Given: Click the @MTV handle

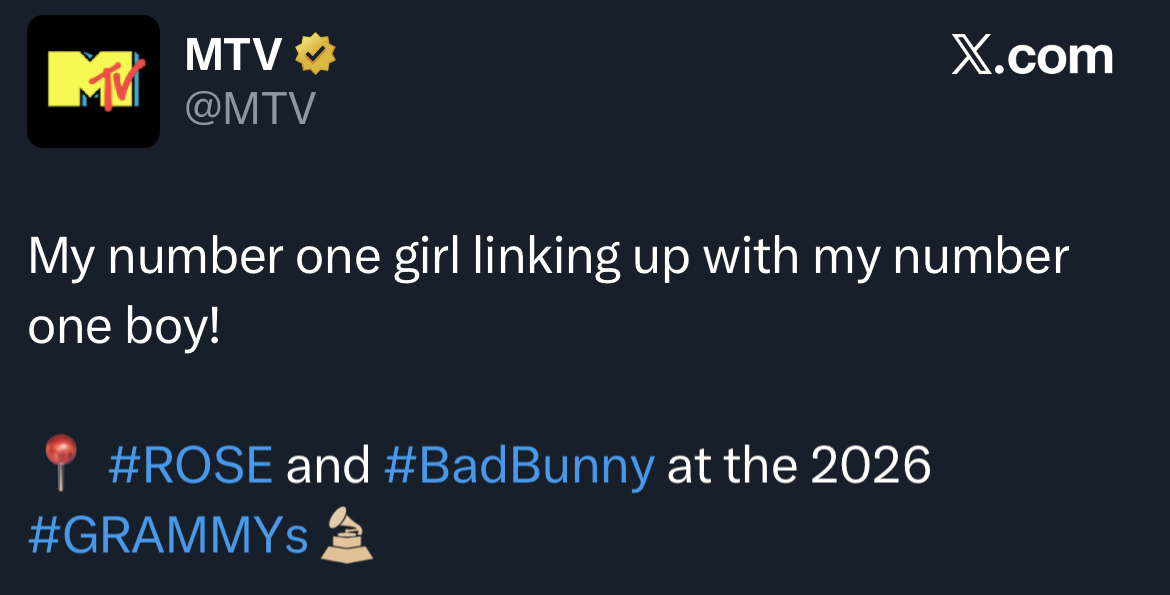Looking at the screenshot, I should [x=249, y=108].
